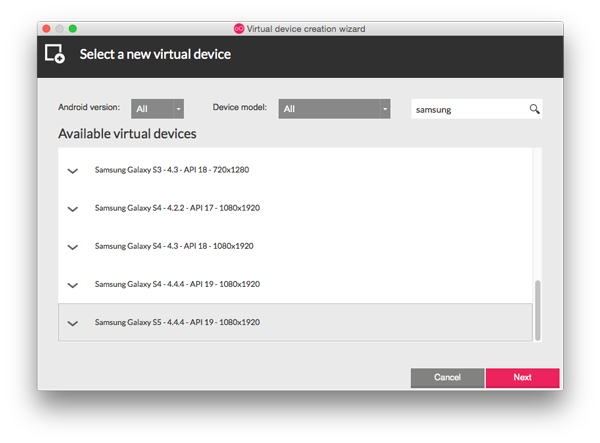Expand the Galaxy S4 4.2.2 API 17 chevron
This screenshot has width=600, height=443.
pyautogui.click(x=72, y=209)
